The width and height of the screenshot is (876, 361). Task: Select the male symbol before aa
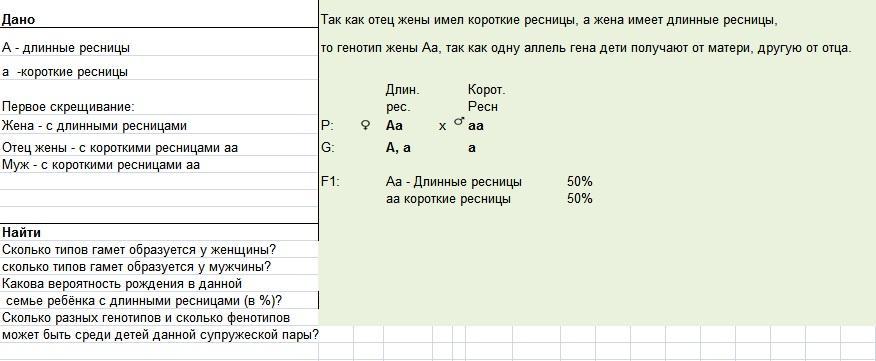click(459, 122)
